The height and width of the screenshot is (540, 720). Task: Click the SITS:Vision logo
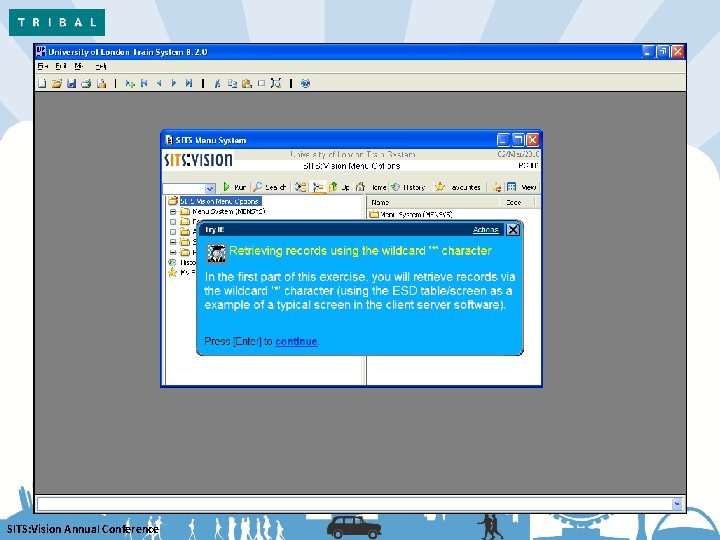pos(198,160)
